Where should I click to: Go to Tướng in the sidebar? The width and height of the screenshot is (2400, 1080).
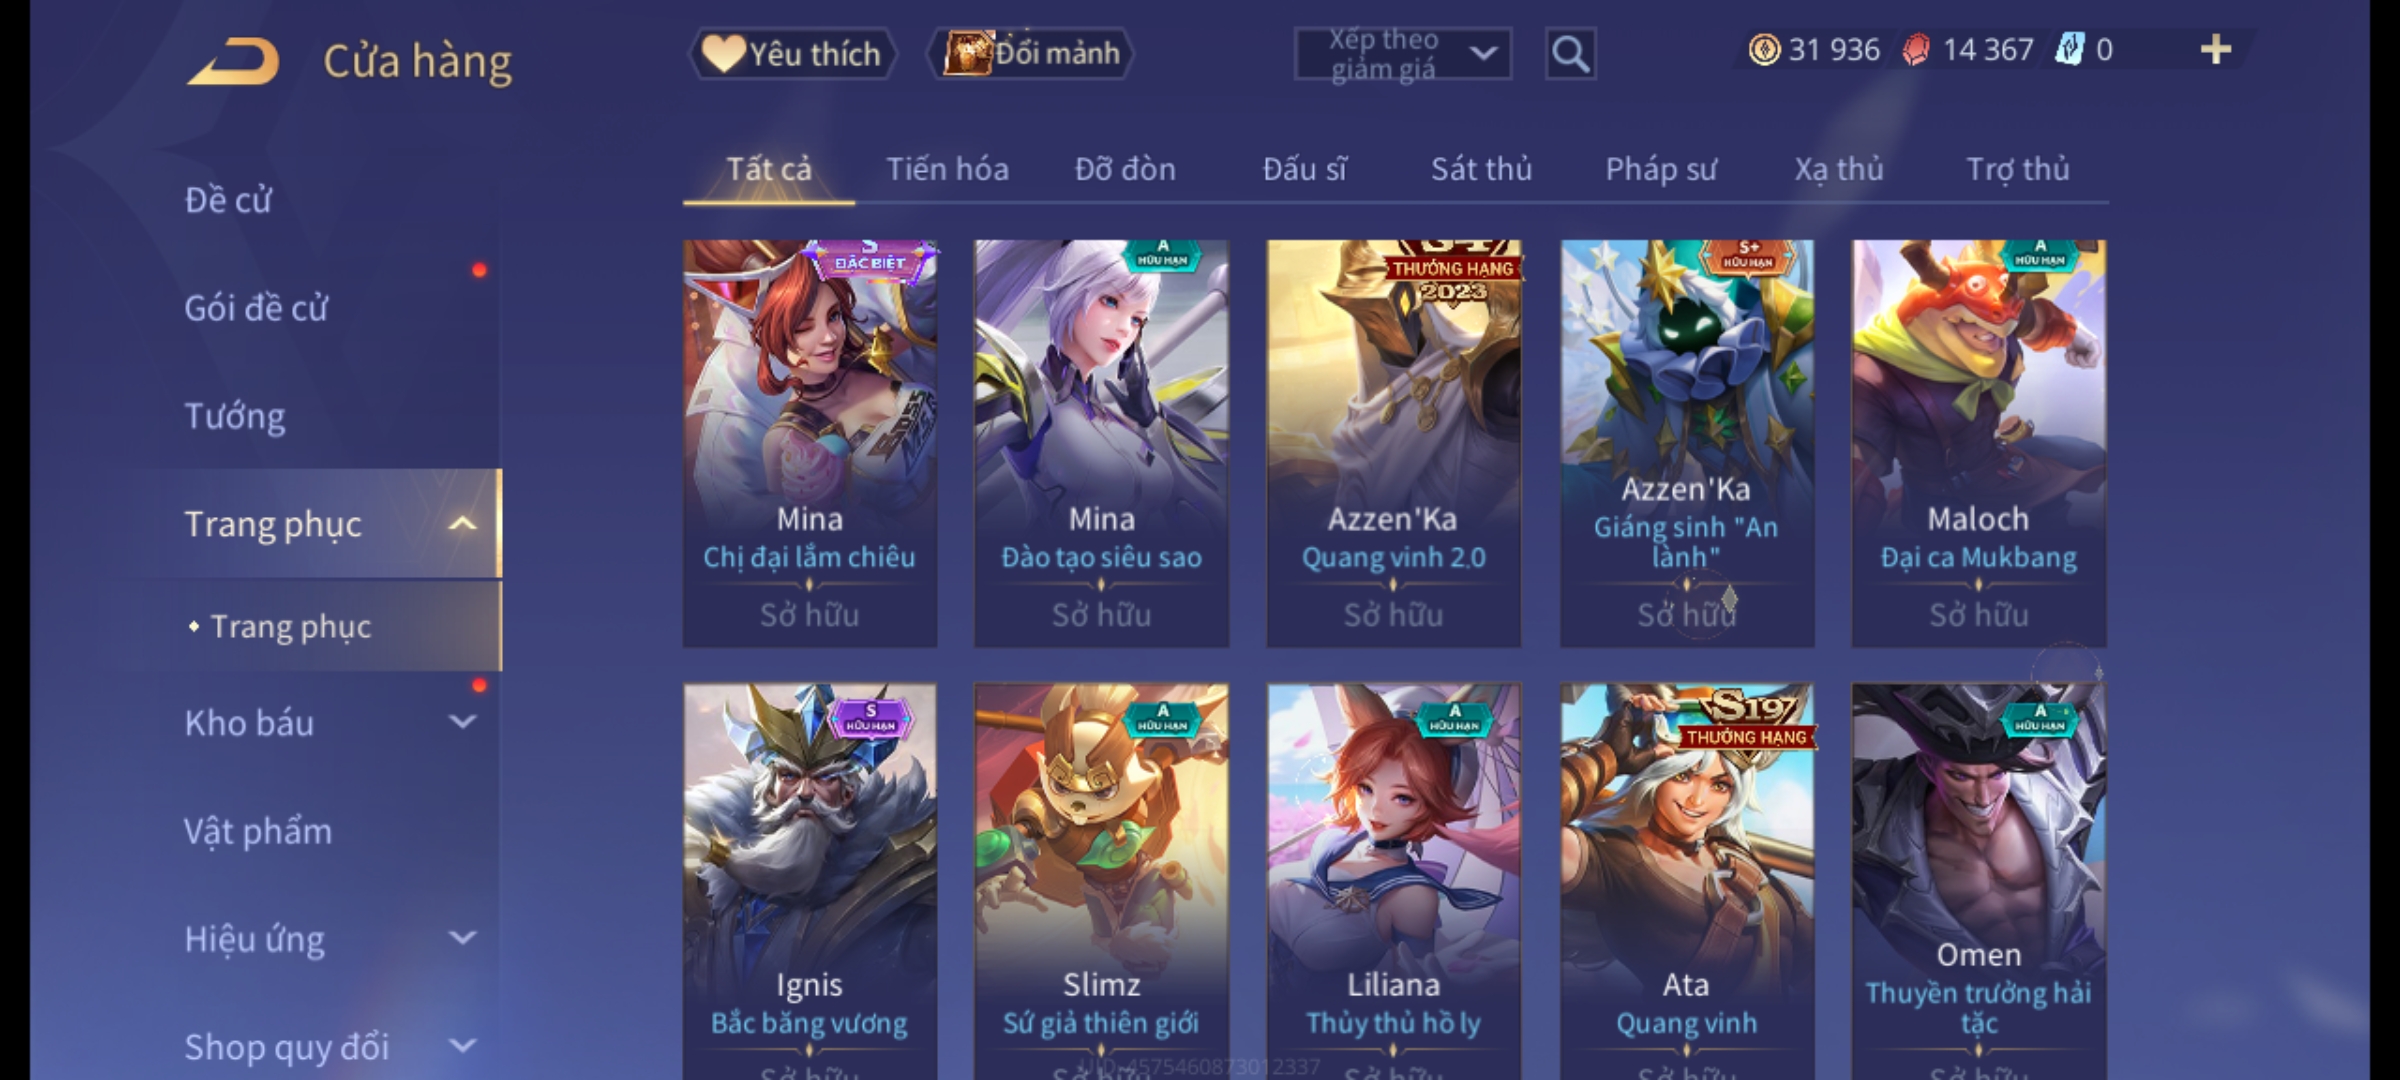point(235,416)
